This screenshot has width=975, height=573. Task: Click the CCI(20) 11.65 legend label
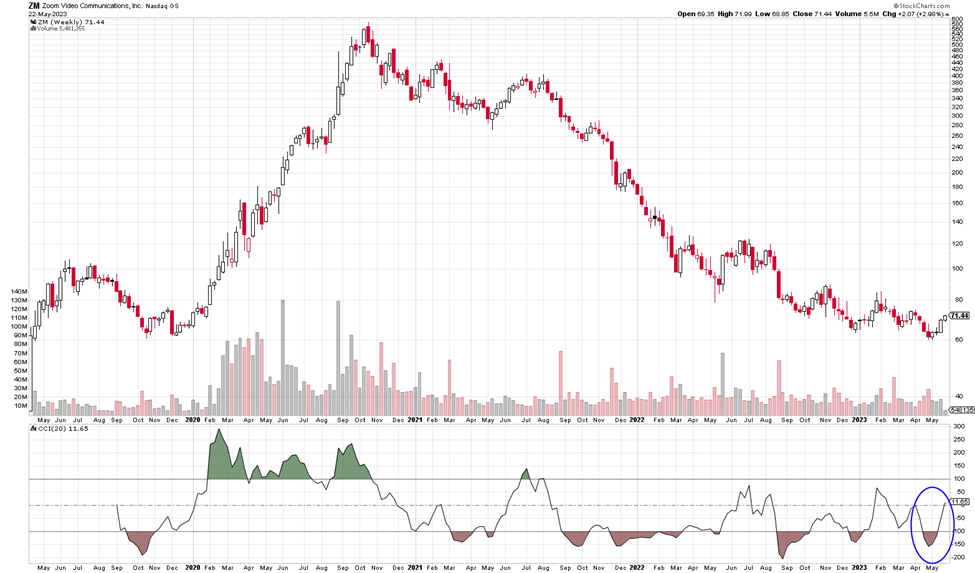point(63,429)
